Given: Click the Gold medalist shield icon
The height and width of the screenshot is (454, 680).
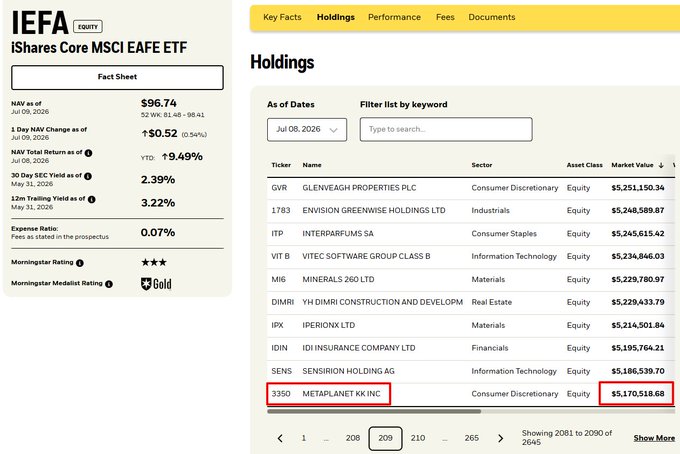Looking at the screenshot, I should (x=146, y=284).
